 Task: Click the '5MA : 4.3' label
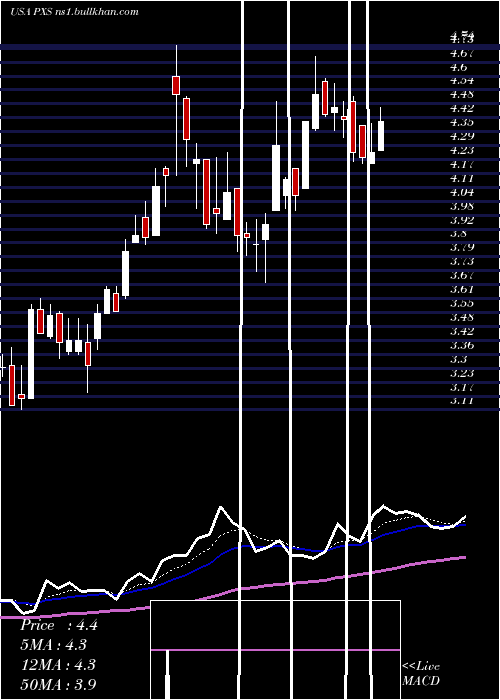pos(54,645)
